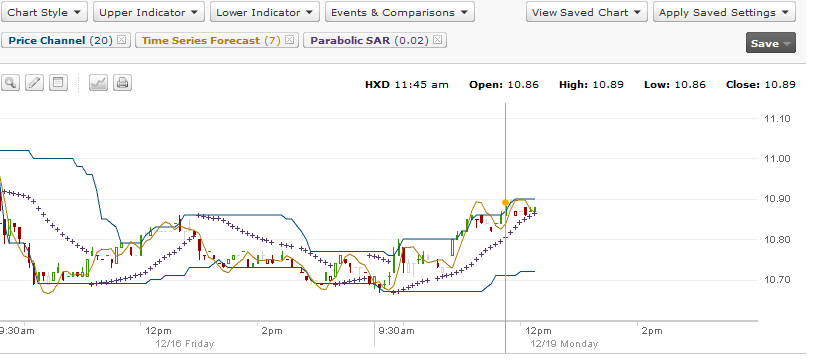The width and height of the screenshot is (831, 361).
Task: Open the Apply Saved Settings menu
Action: coord(724,12)
